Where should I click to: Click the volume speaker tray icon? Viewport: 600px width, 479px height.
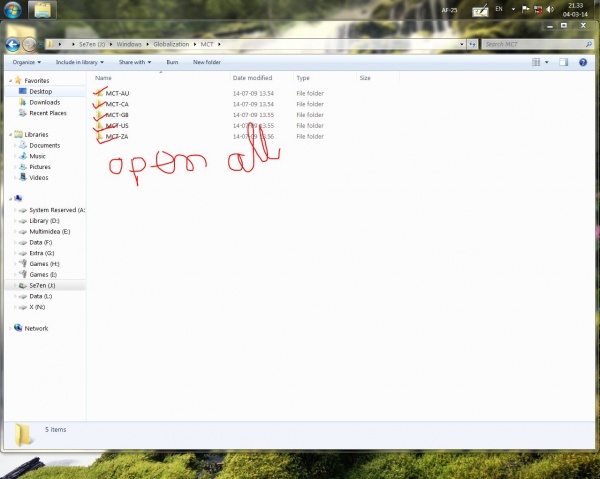[550, 10]
